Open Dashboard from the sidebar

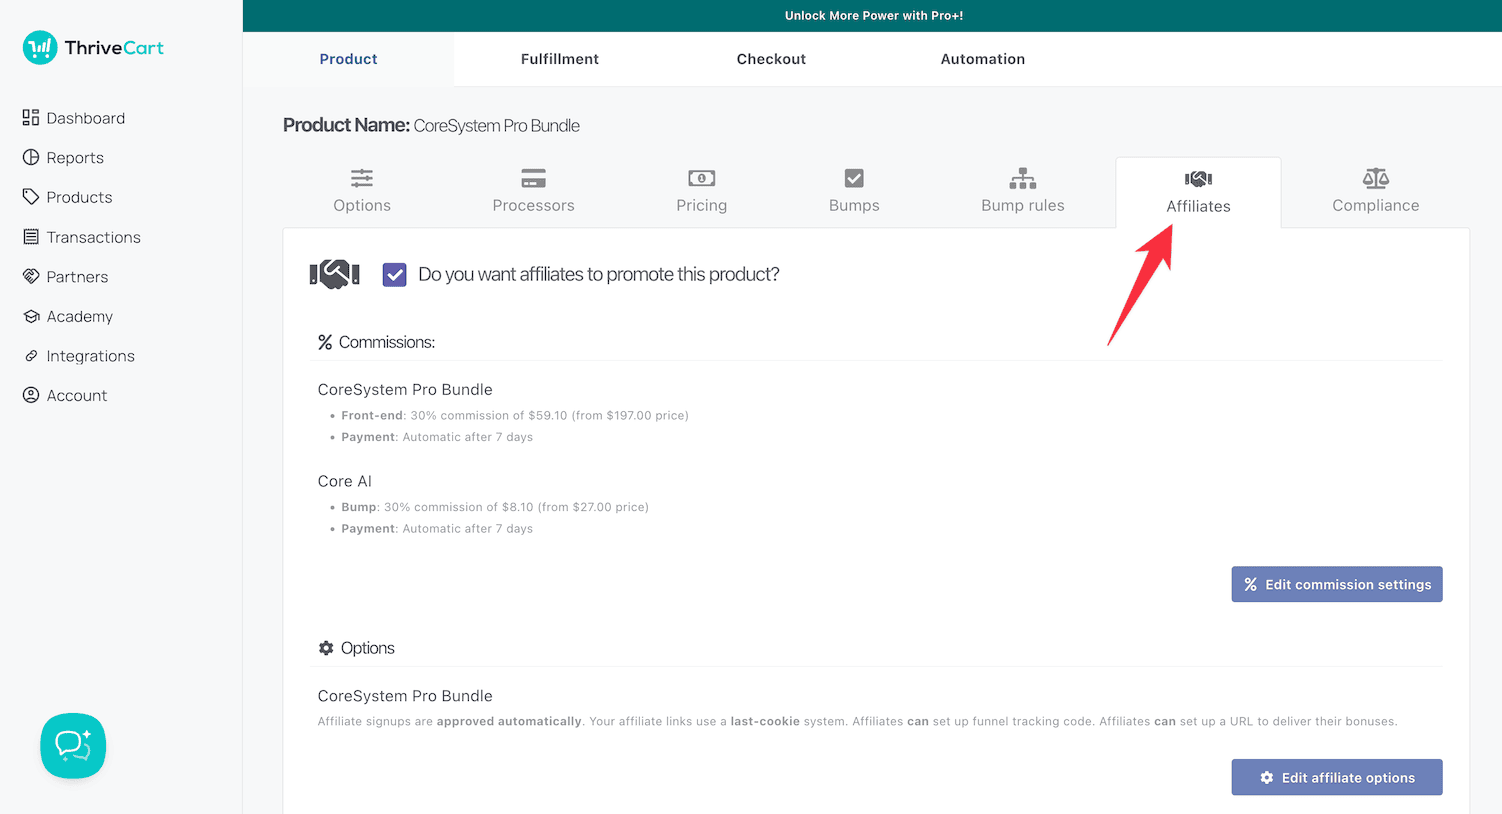[x=74, y=118]
